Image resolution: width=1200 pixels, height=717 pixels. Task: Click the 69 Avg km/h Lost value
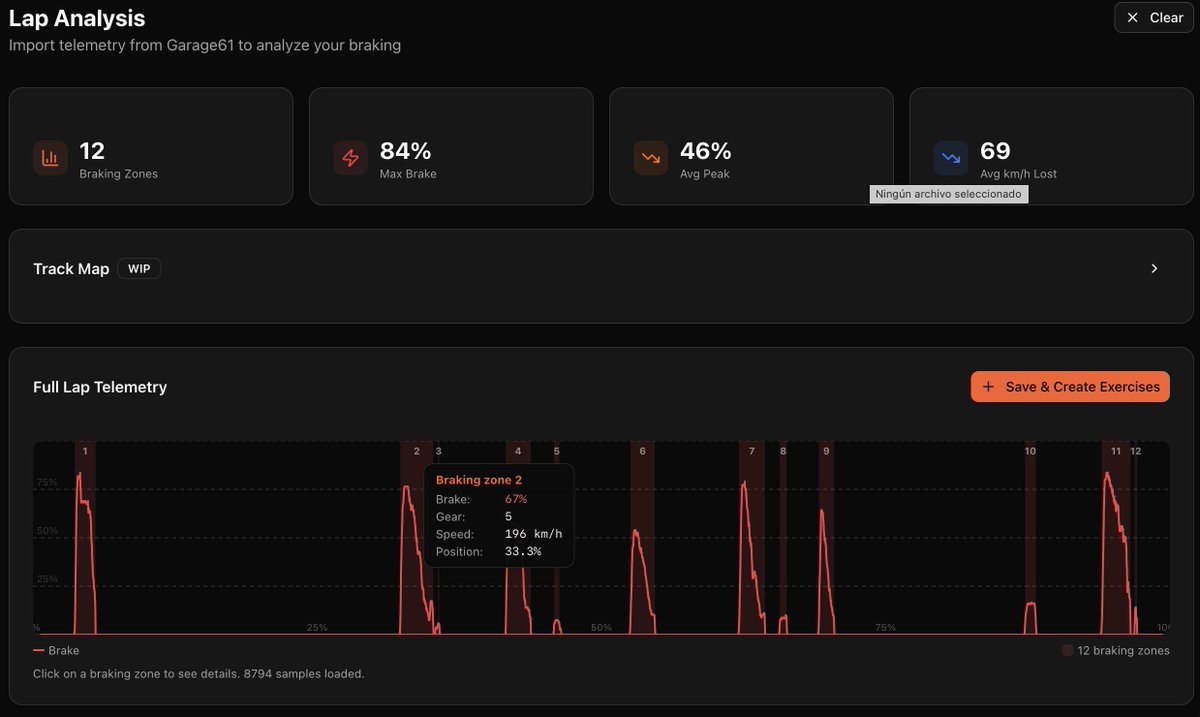pos(995,151)
